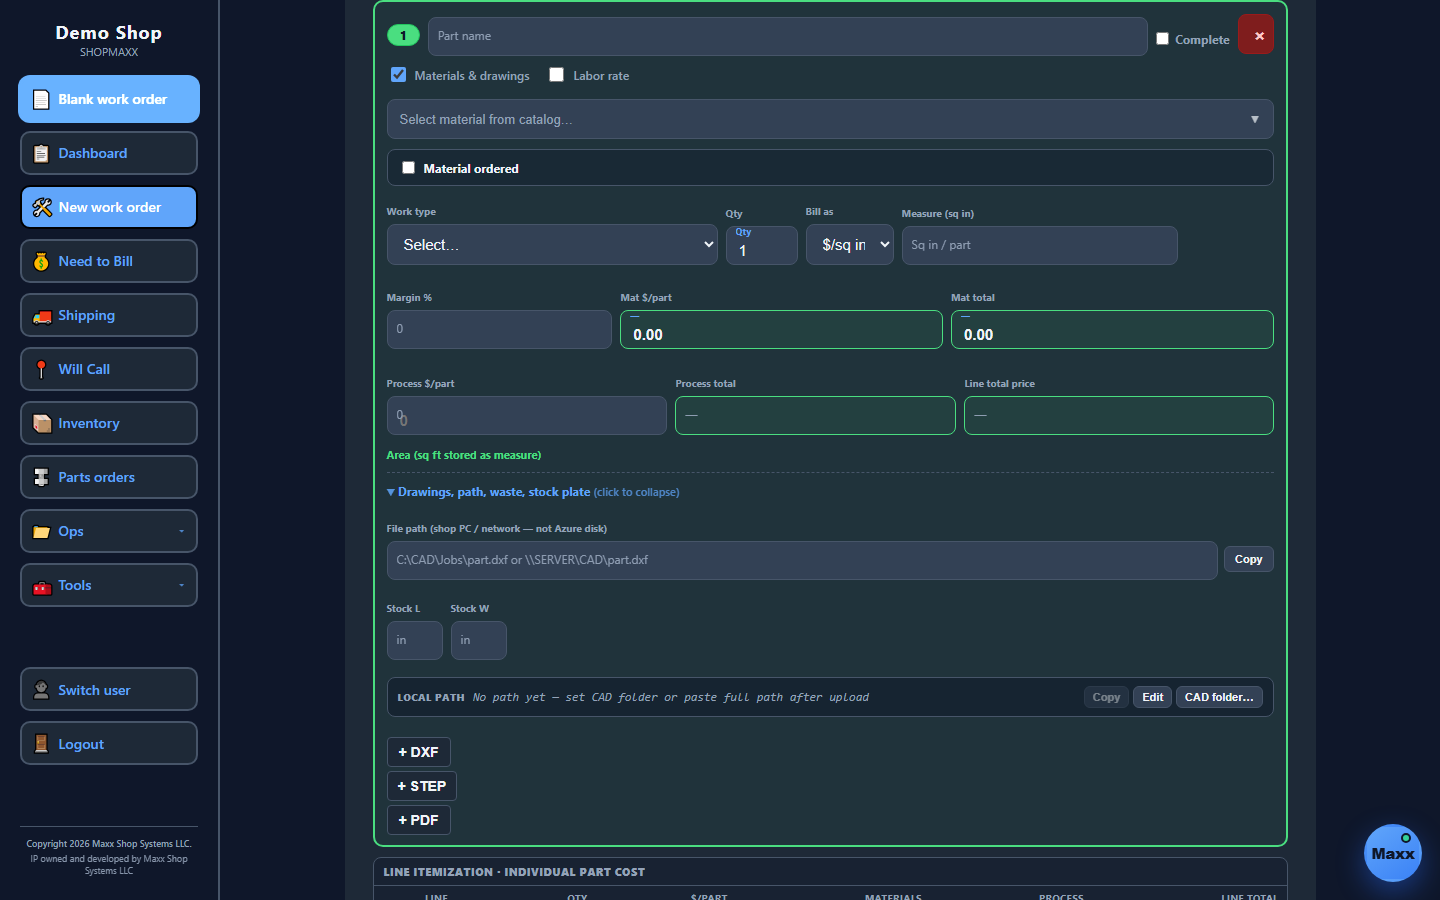The height and width of the screenshot is (900, 1440).
Task: Click the Stock W field
Action: [479, 640]
